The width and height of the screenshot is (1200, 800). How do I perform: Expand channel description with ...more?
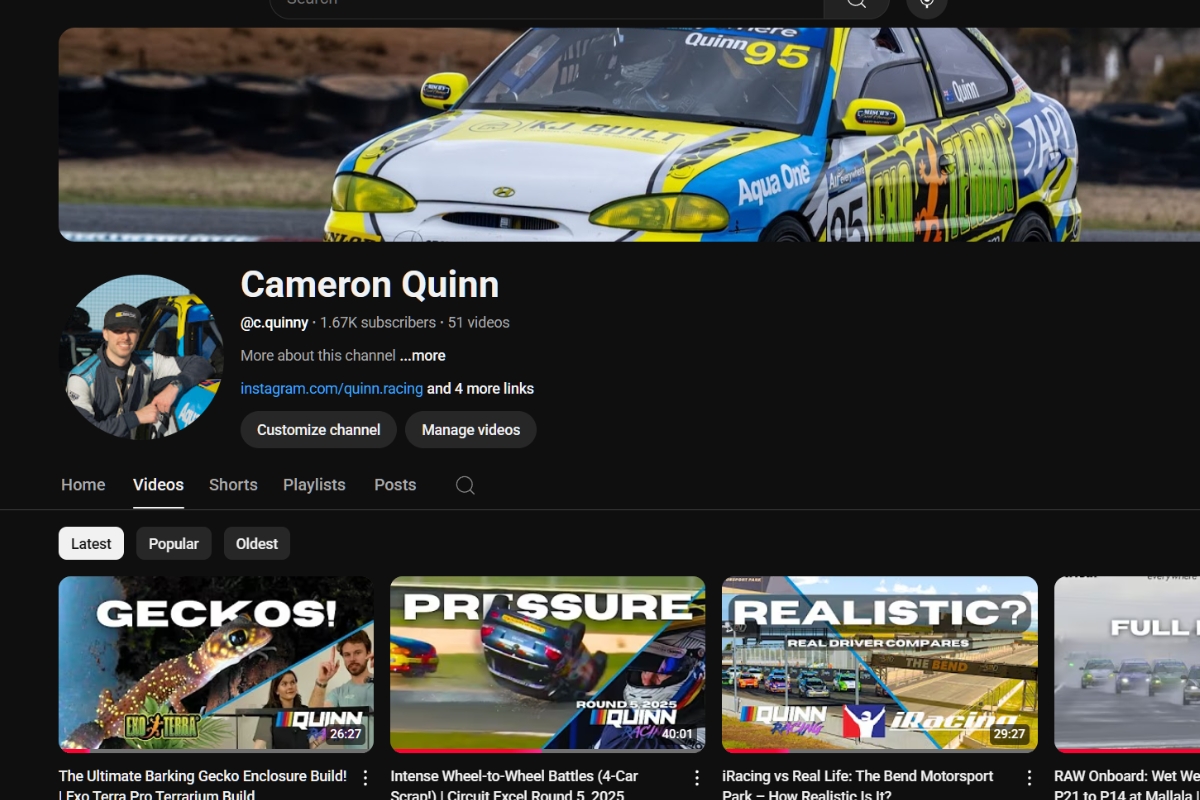point(422,356)
